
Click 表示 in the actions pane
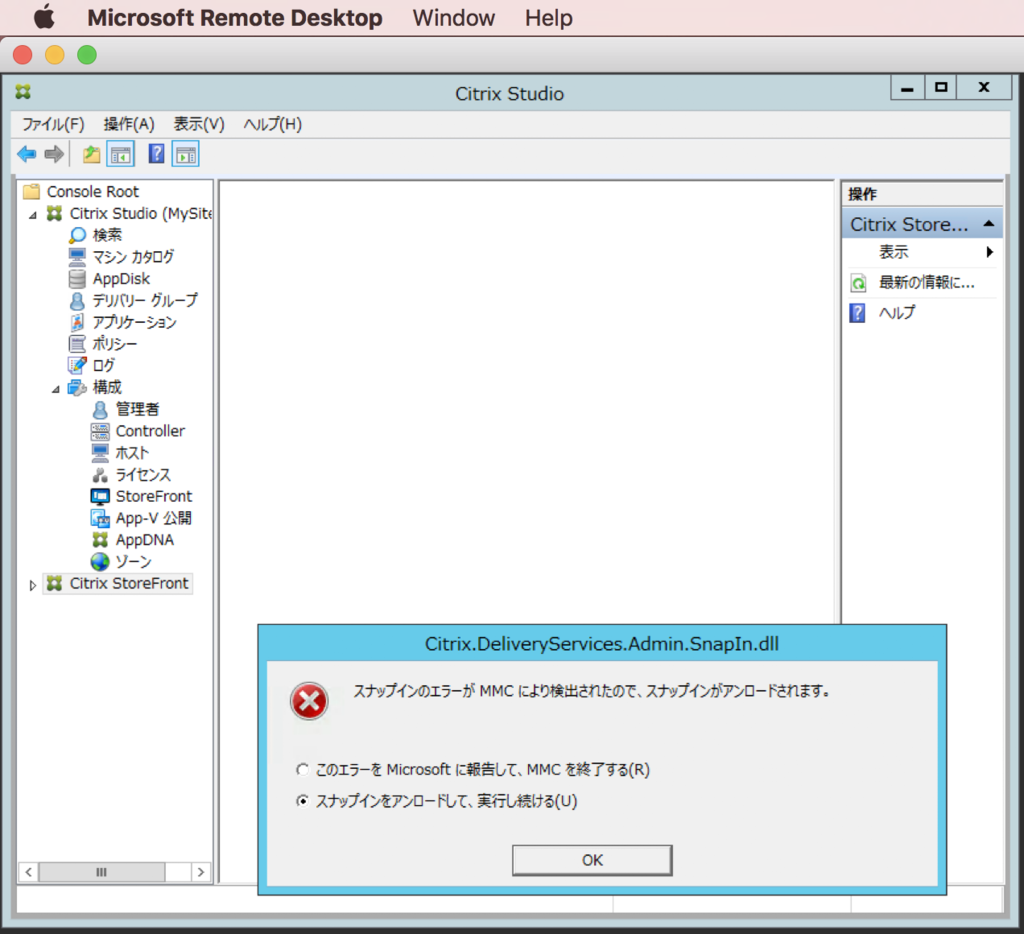coord(893,252)
